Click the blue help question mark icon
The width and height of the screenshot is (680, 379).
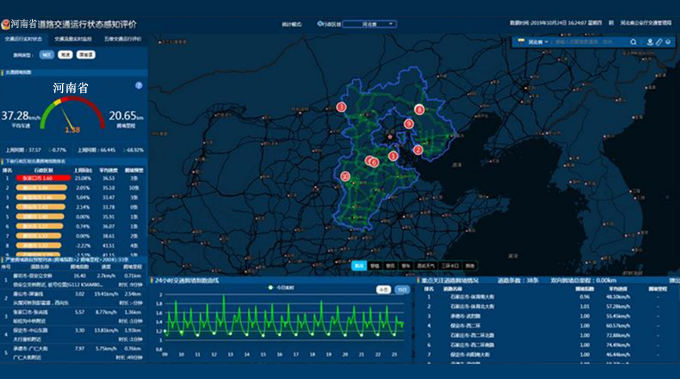tap(139, 85)
